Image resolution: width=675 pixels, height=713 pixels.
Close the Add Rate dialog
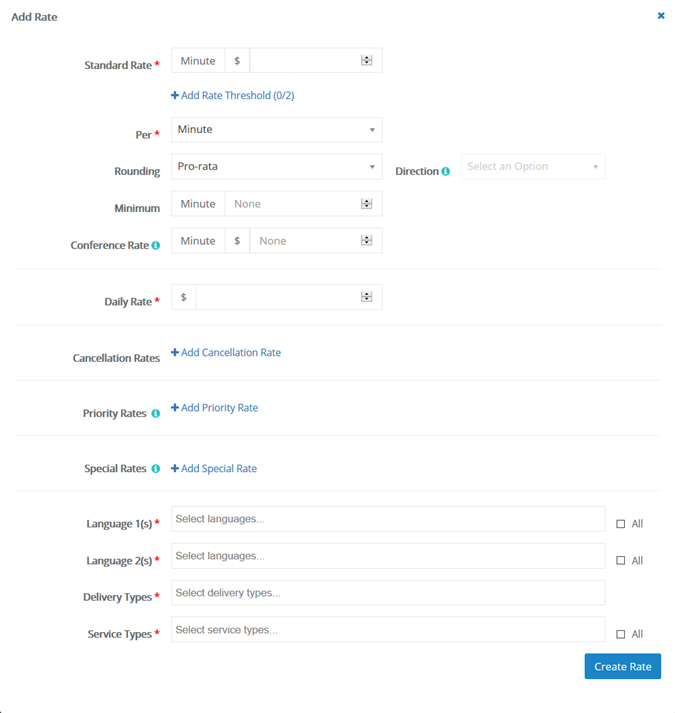(661, 16)
